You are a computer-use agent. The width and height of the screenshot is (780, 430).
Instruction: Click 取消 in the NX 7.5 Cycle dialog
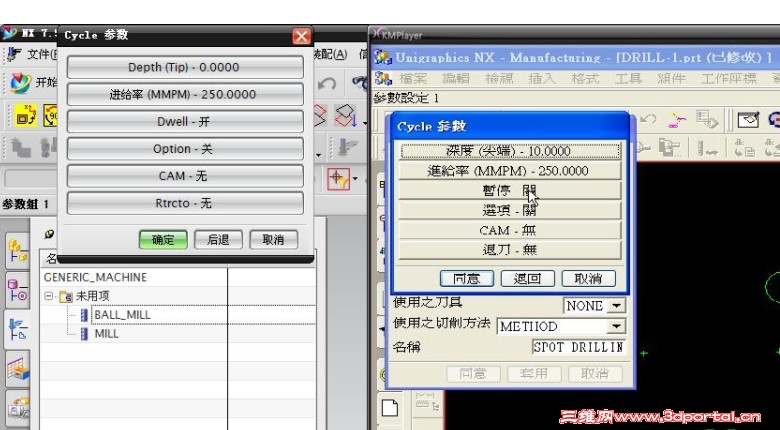point(274,239)
